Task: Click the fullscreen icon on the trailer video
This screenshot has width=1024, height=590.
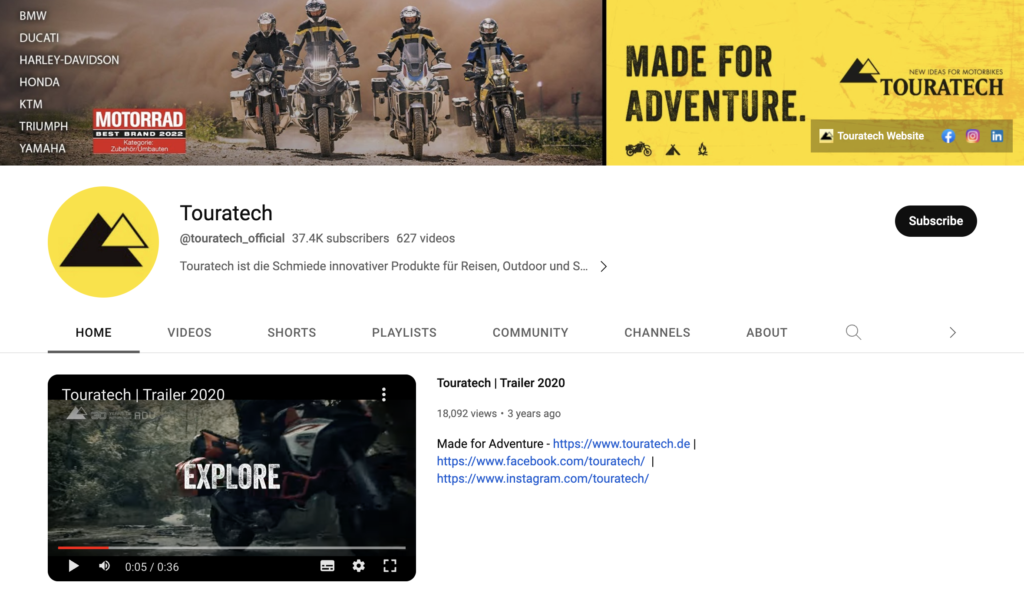Action: (x=390, y=565)
